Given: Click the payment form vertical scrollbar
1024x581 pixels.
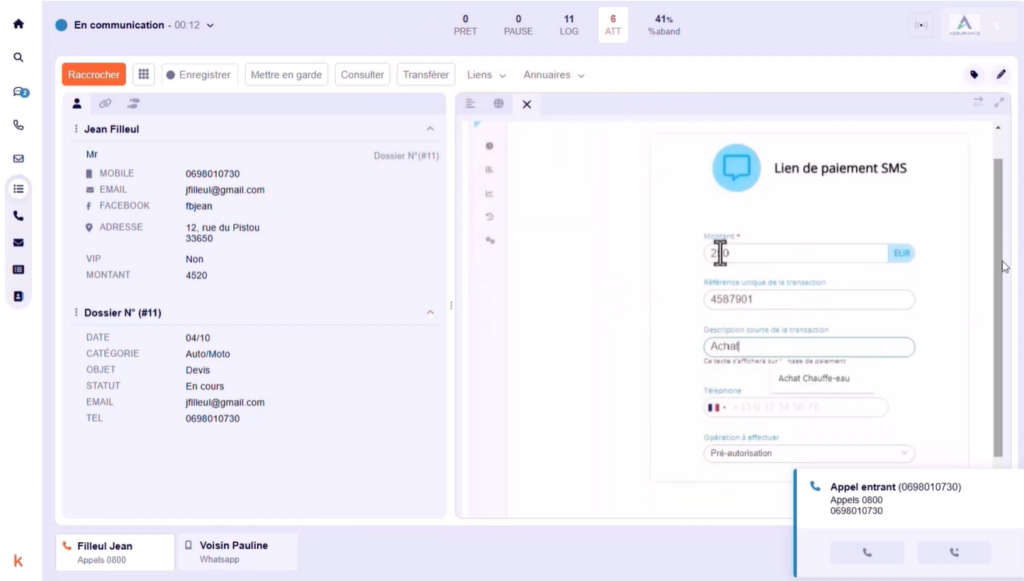Looking at the screenshot, I should [x=996, y=300].
